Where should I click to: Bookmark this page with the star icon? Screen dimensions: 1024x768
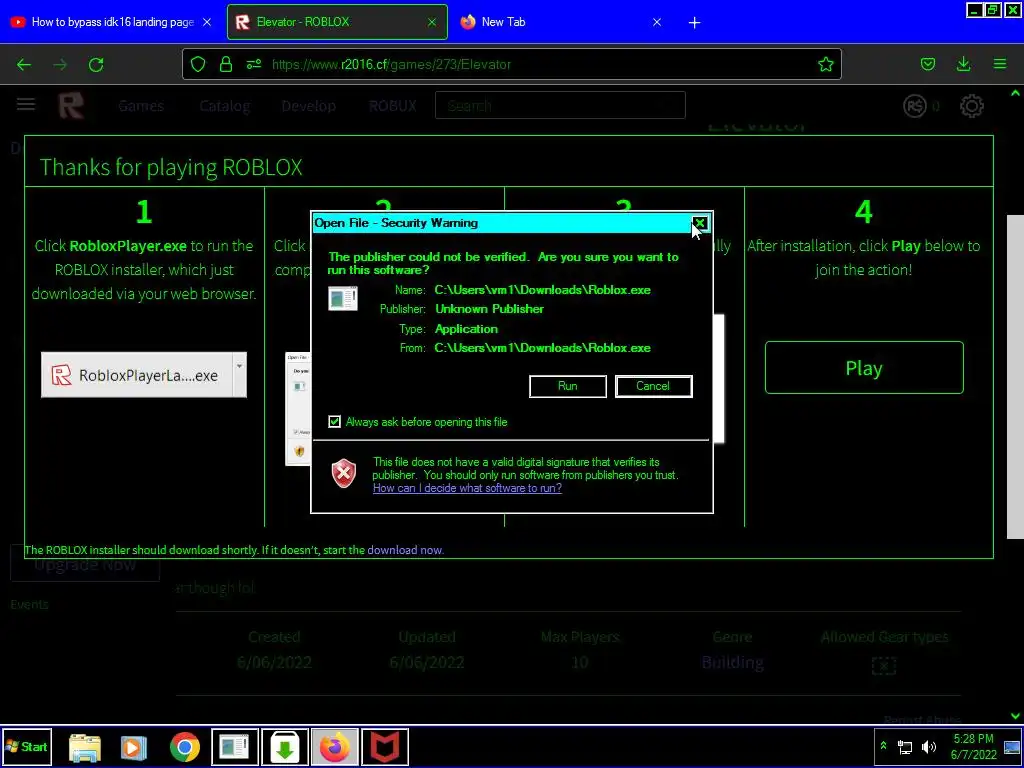825,64
